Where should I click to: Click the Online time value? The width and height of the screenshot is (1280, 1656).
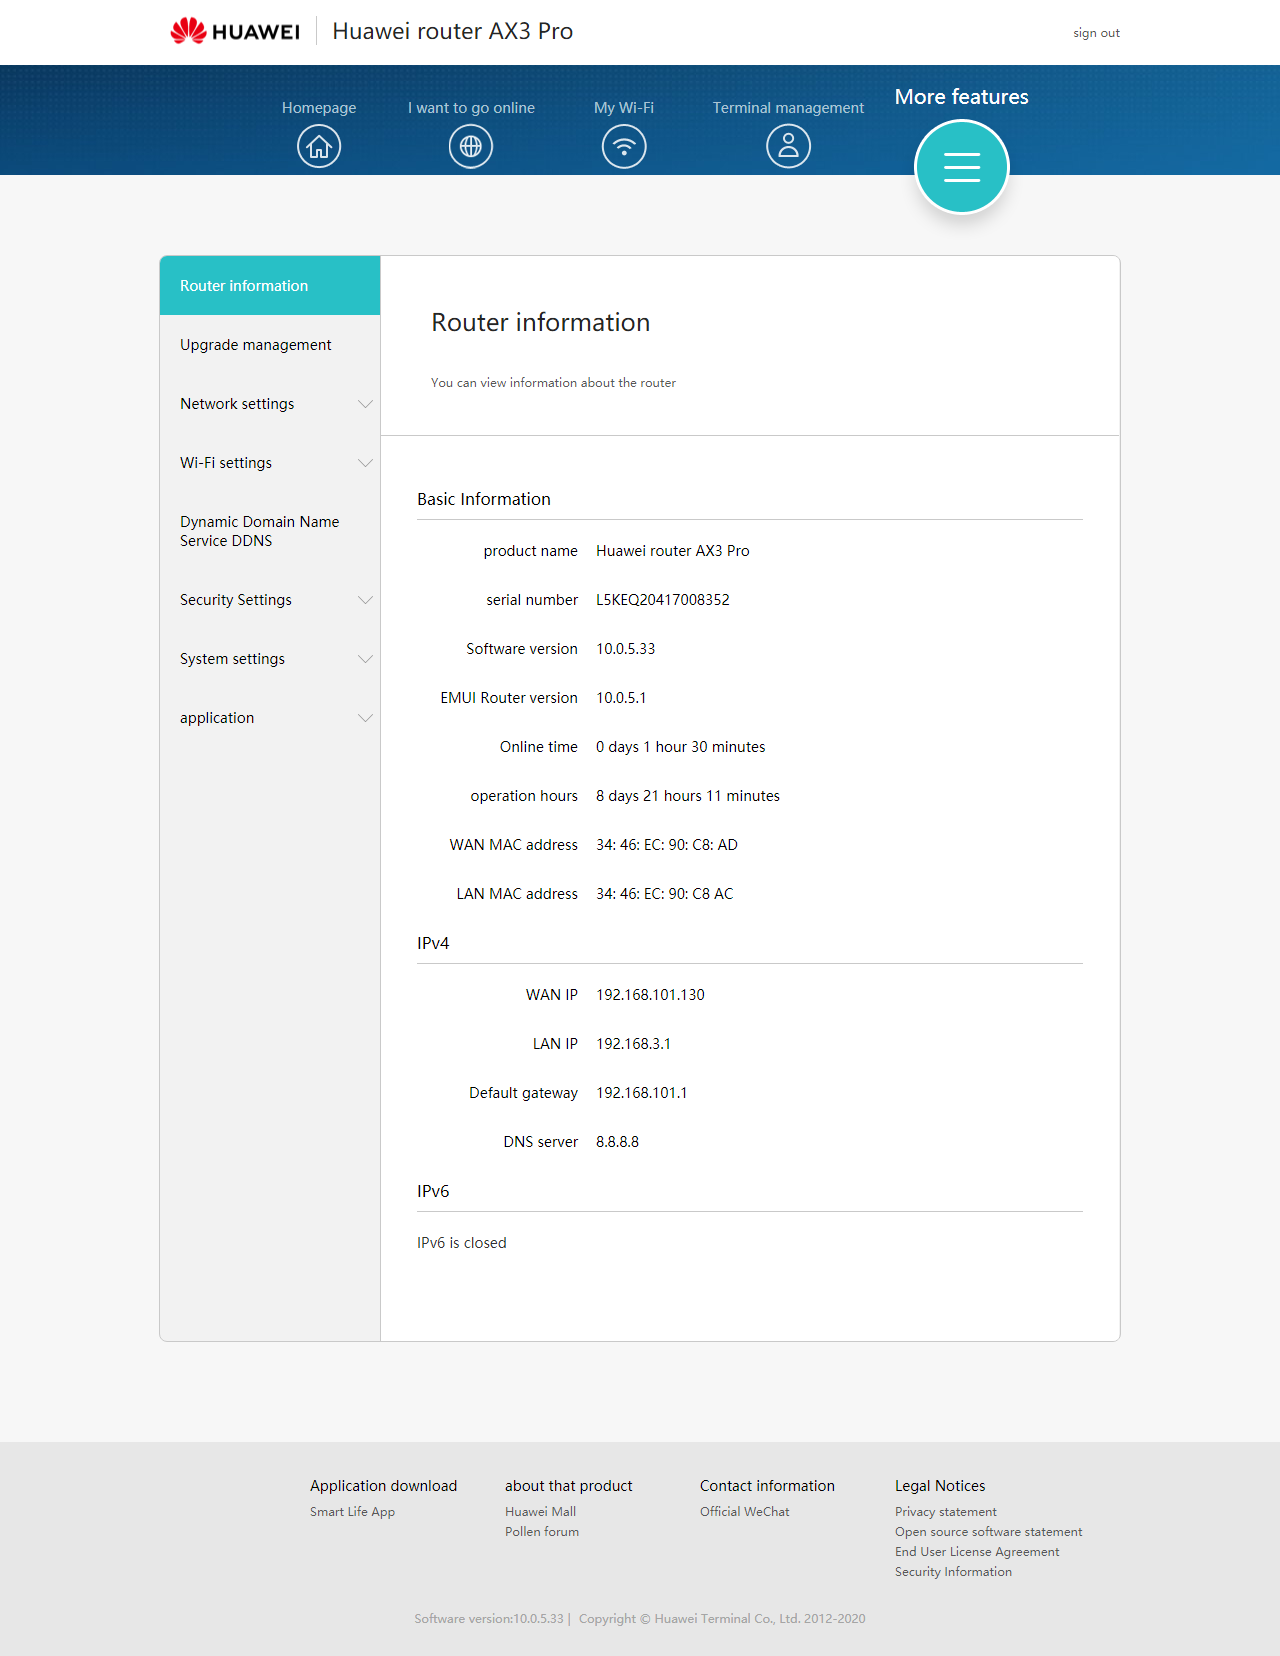[x=681, y=747]
